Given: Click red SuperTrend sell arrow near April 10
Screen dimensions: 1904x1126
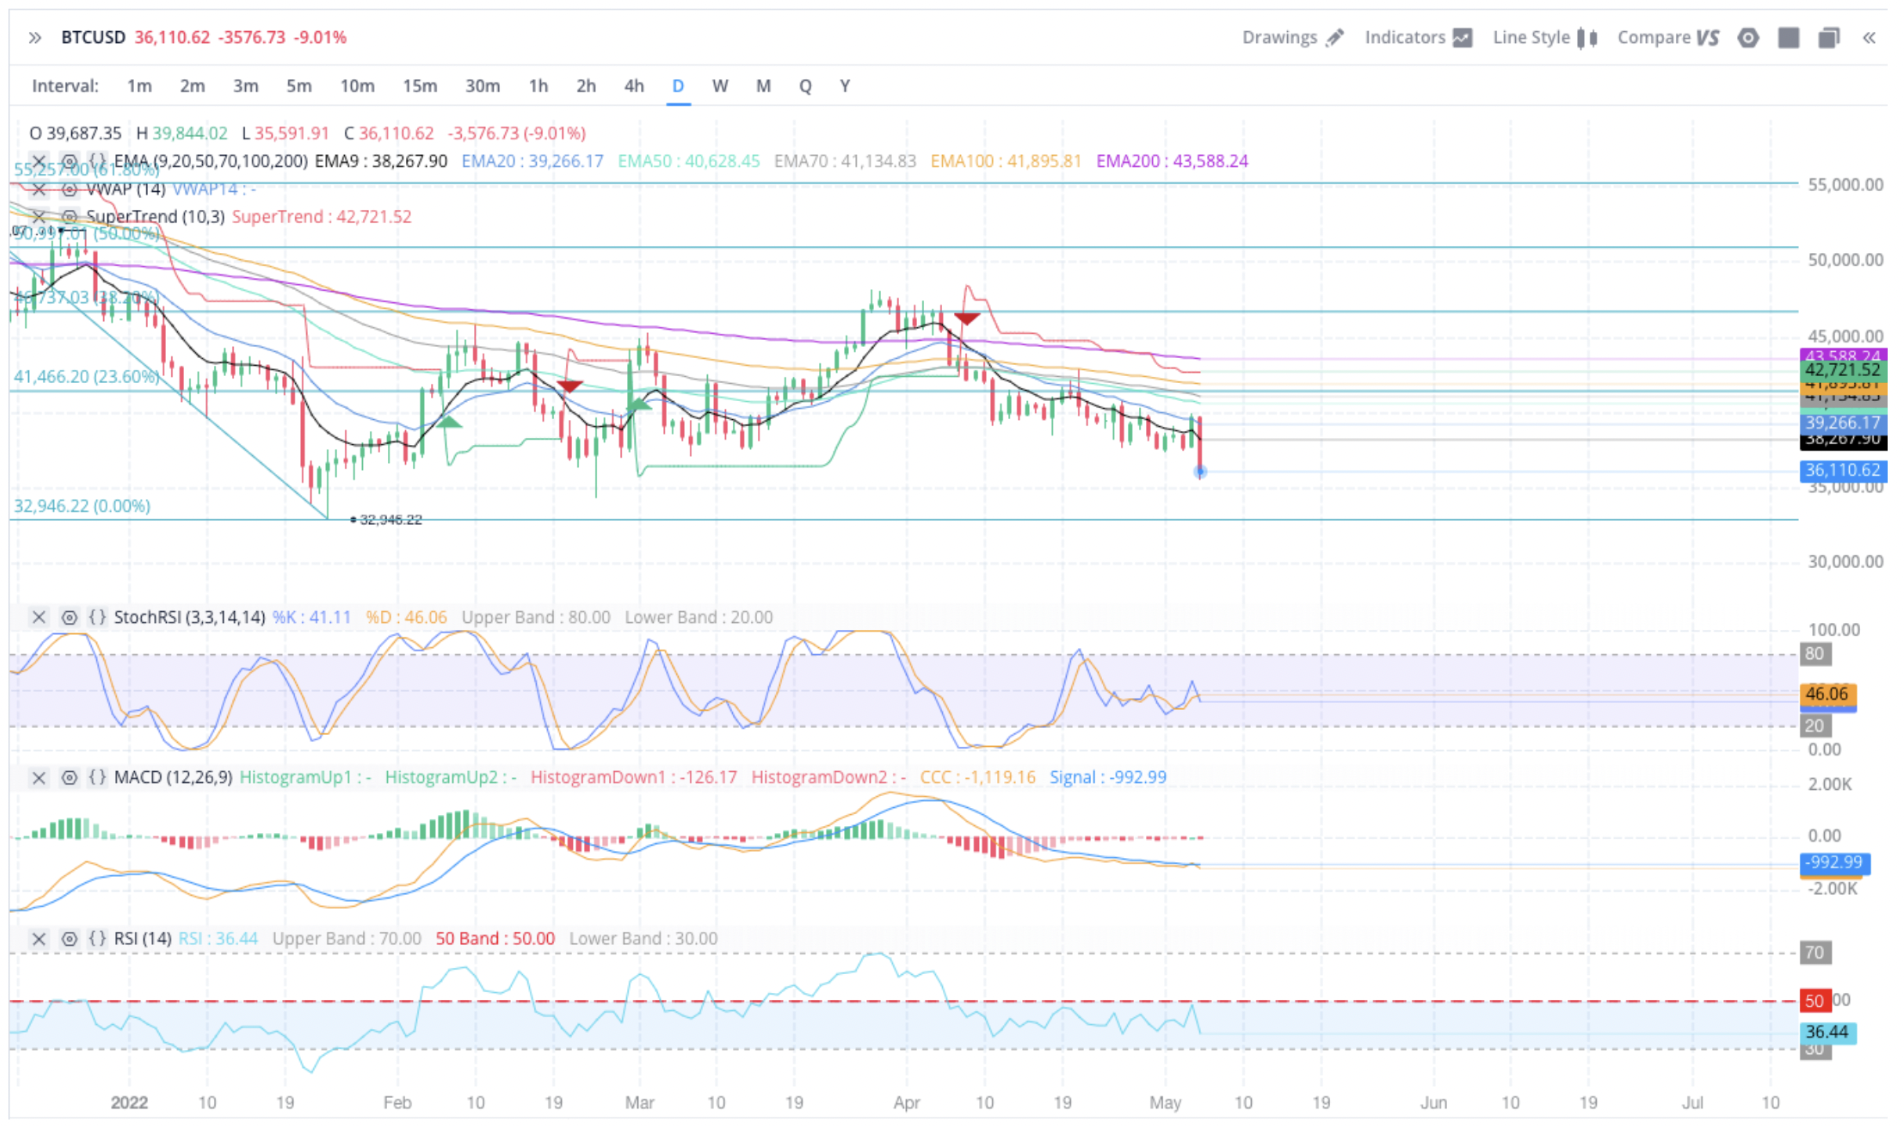Looking at the screenshot, I should point(967,319).
